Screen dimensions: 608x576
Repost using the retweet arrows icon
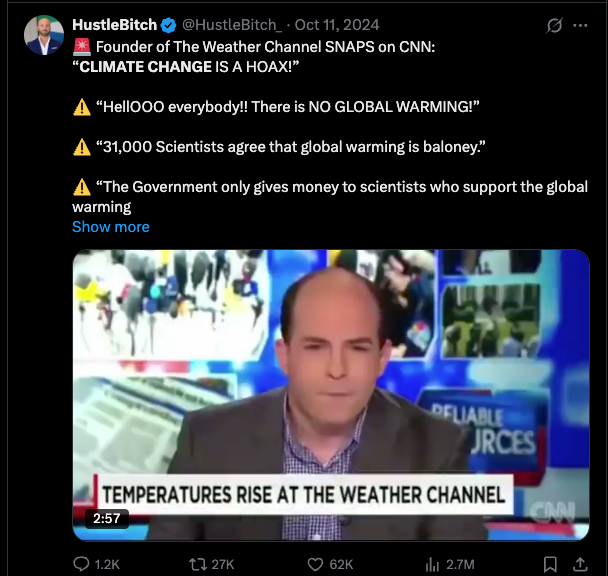(197, 564)
